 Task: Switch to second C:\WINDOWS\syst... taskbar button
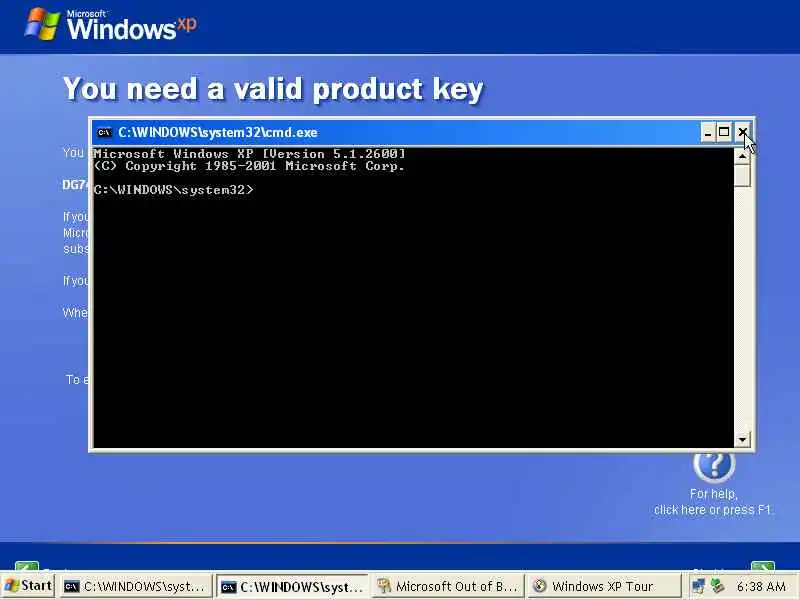click(x=292, y=587)
